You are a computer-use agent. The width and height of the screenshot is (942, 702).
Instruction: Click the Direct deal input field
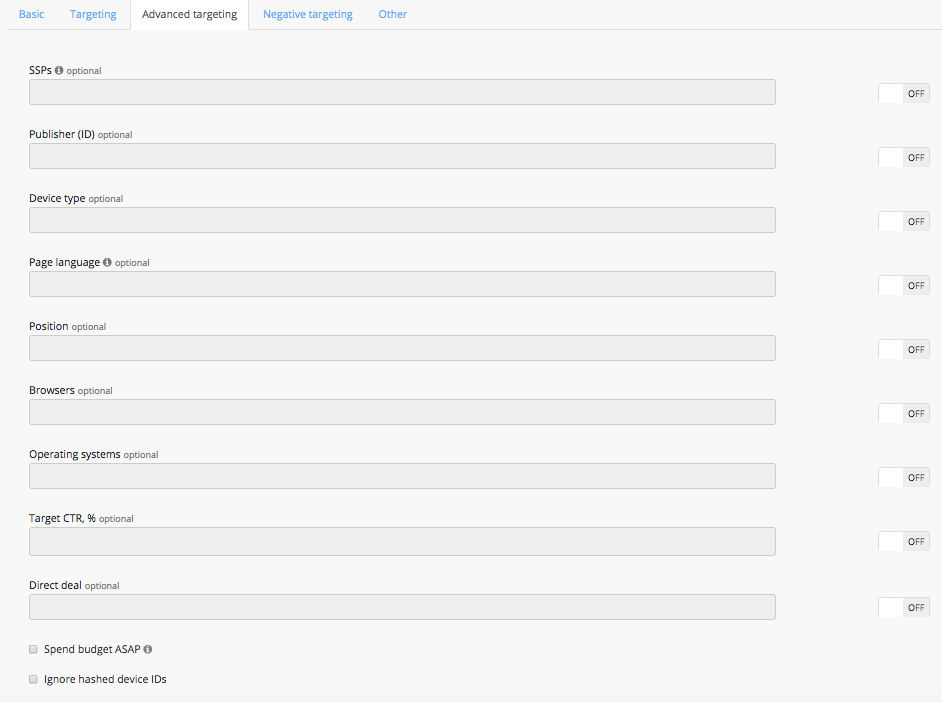coord(402,607)
